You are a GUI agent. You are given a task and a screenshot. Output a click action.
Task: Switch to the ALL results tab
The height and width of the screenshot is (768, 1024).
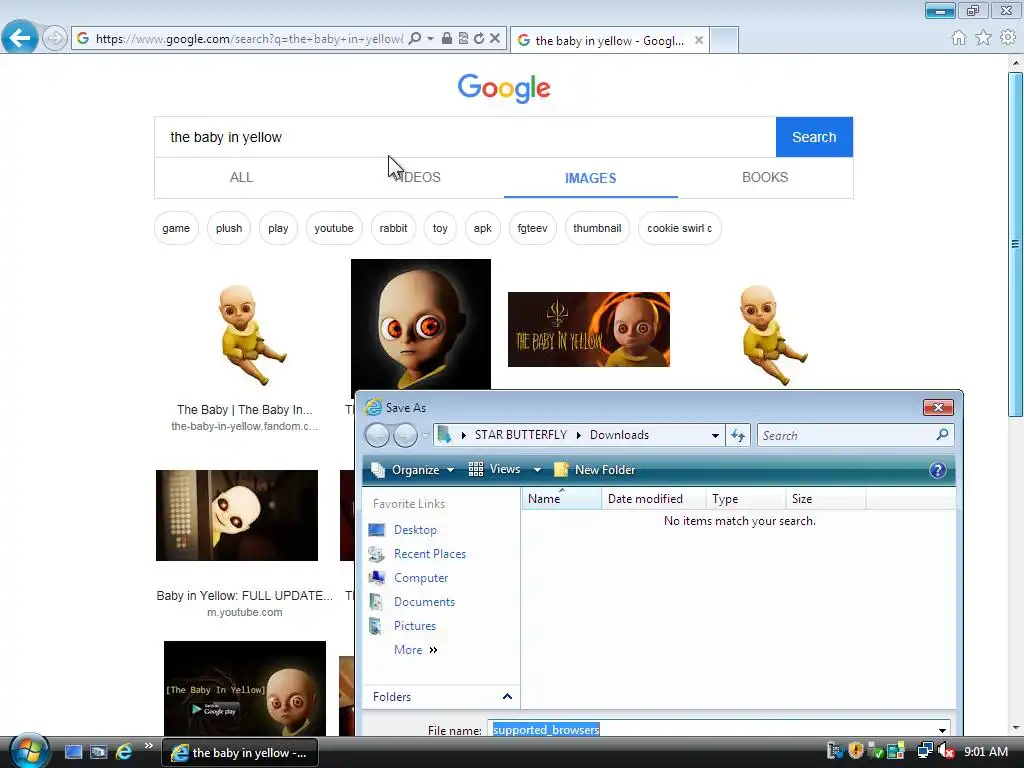click(241, 178)
